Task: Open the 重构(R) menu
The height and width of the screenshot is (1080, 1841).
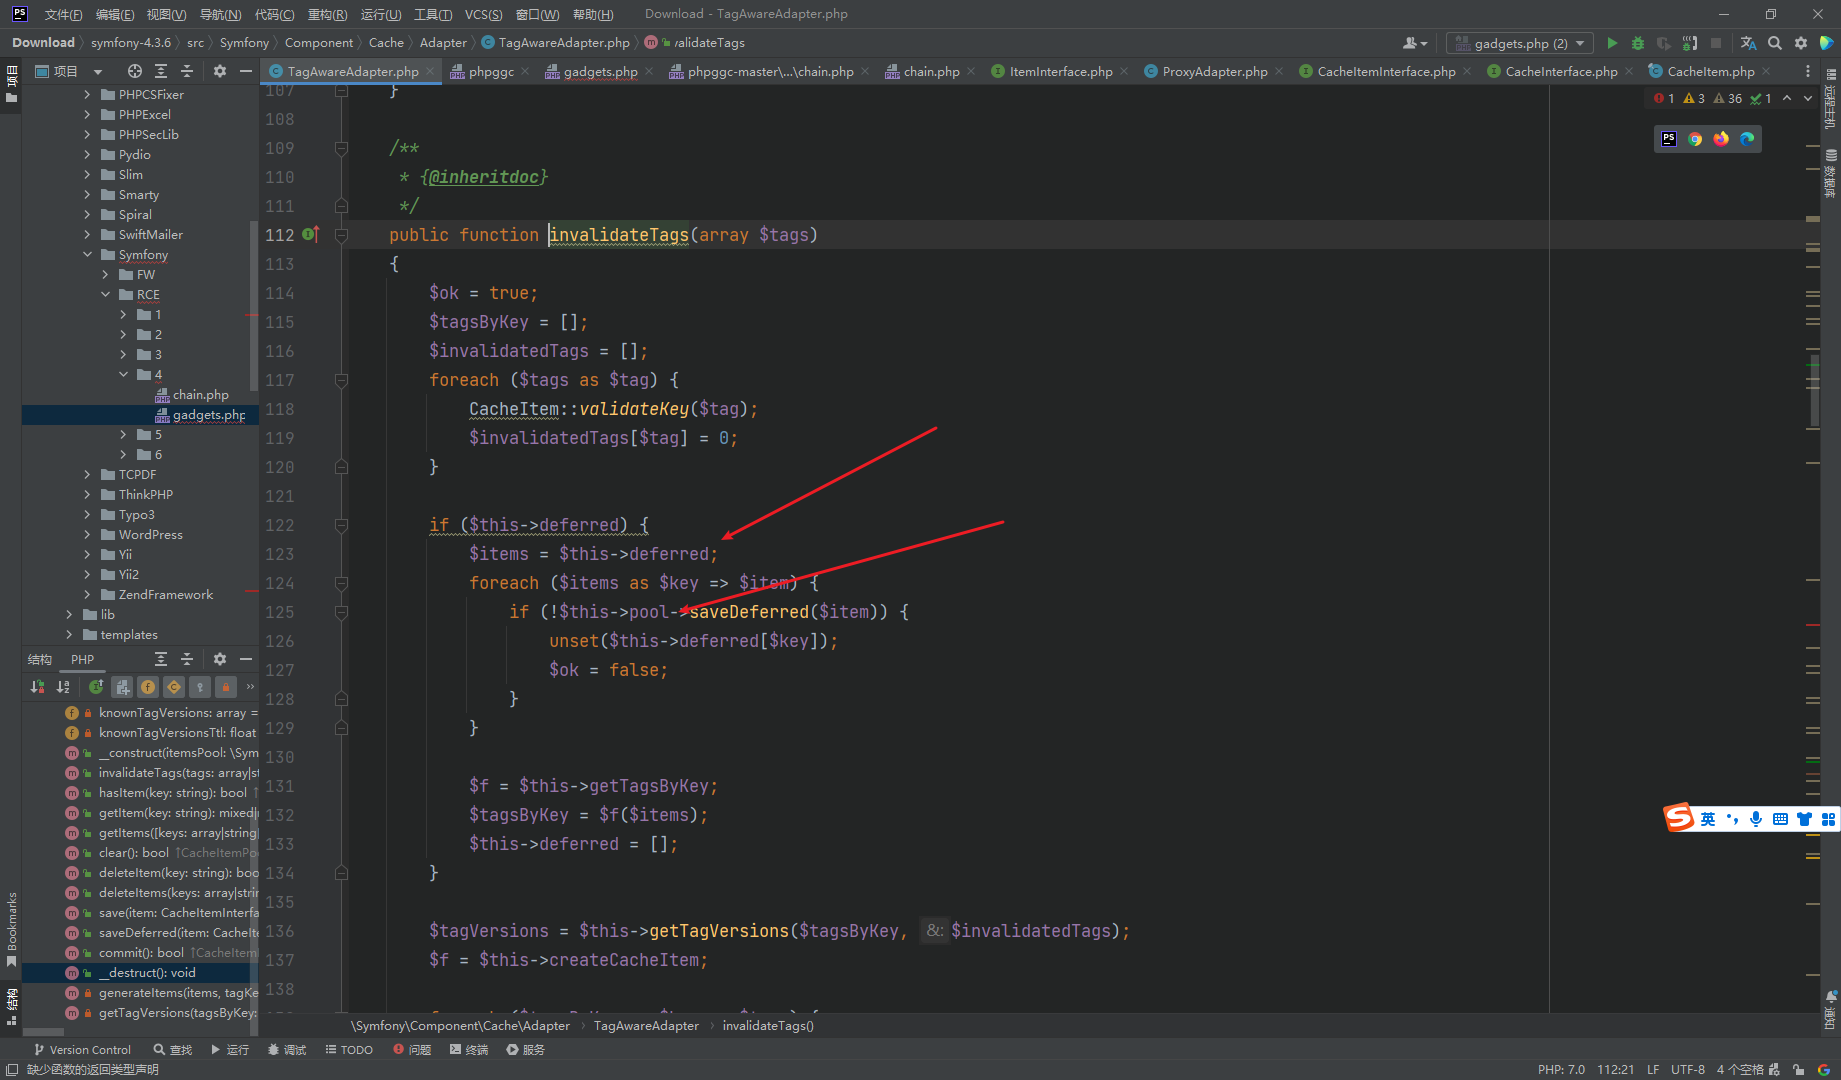Action: tap(327, 14)
